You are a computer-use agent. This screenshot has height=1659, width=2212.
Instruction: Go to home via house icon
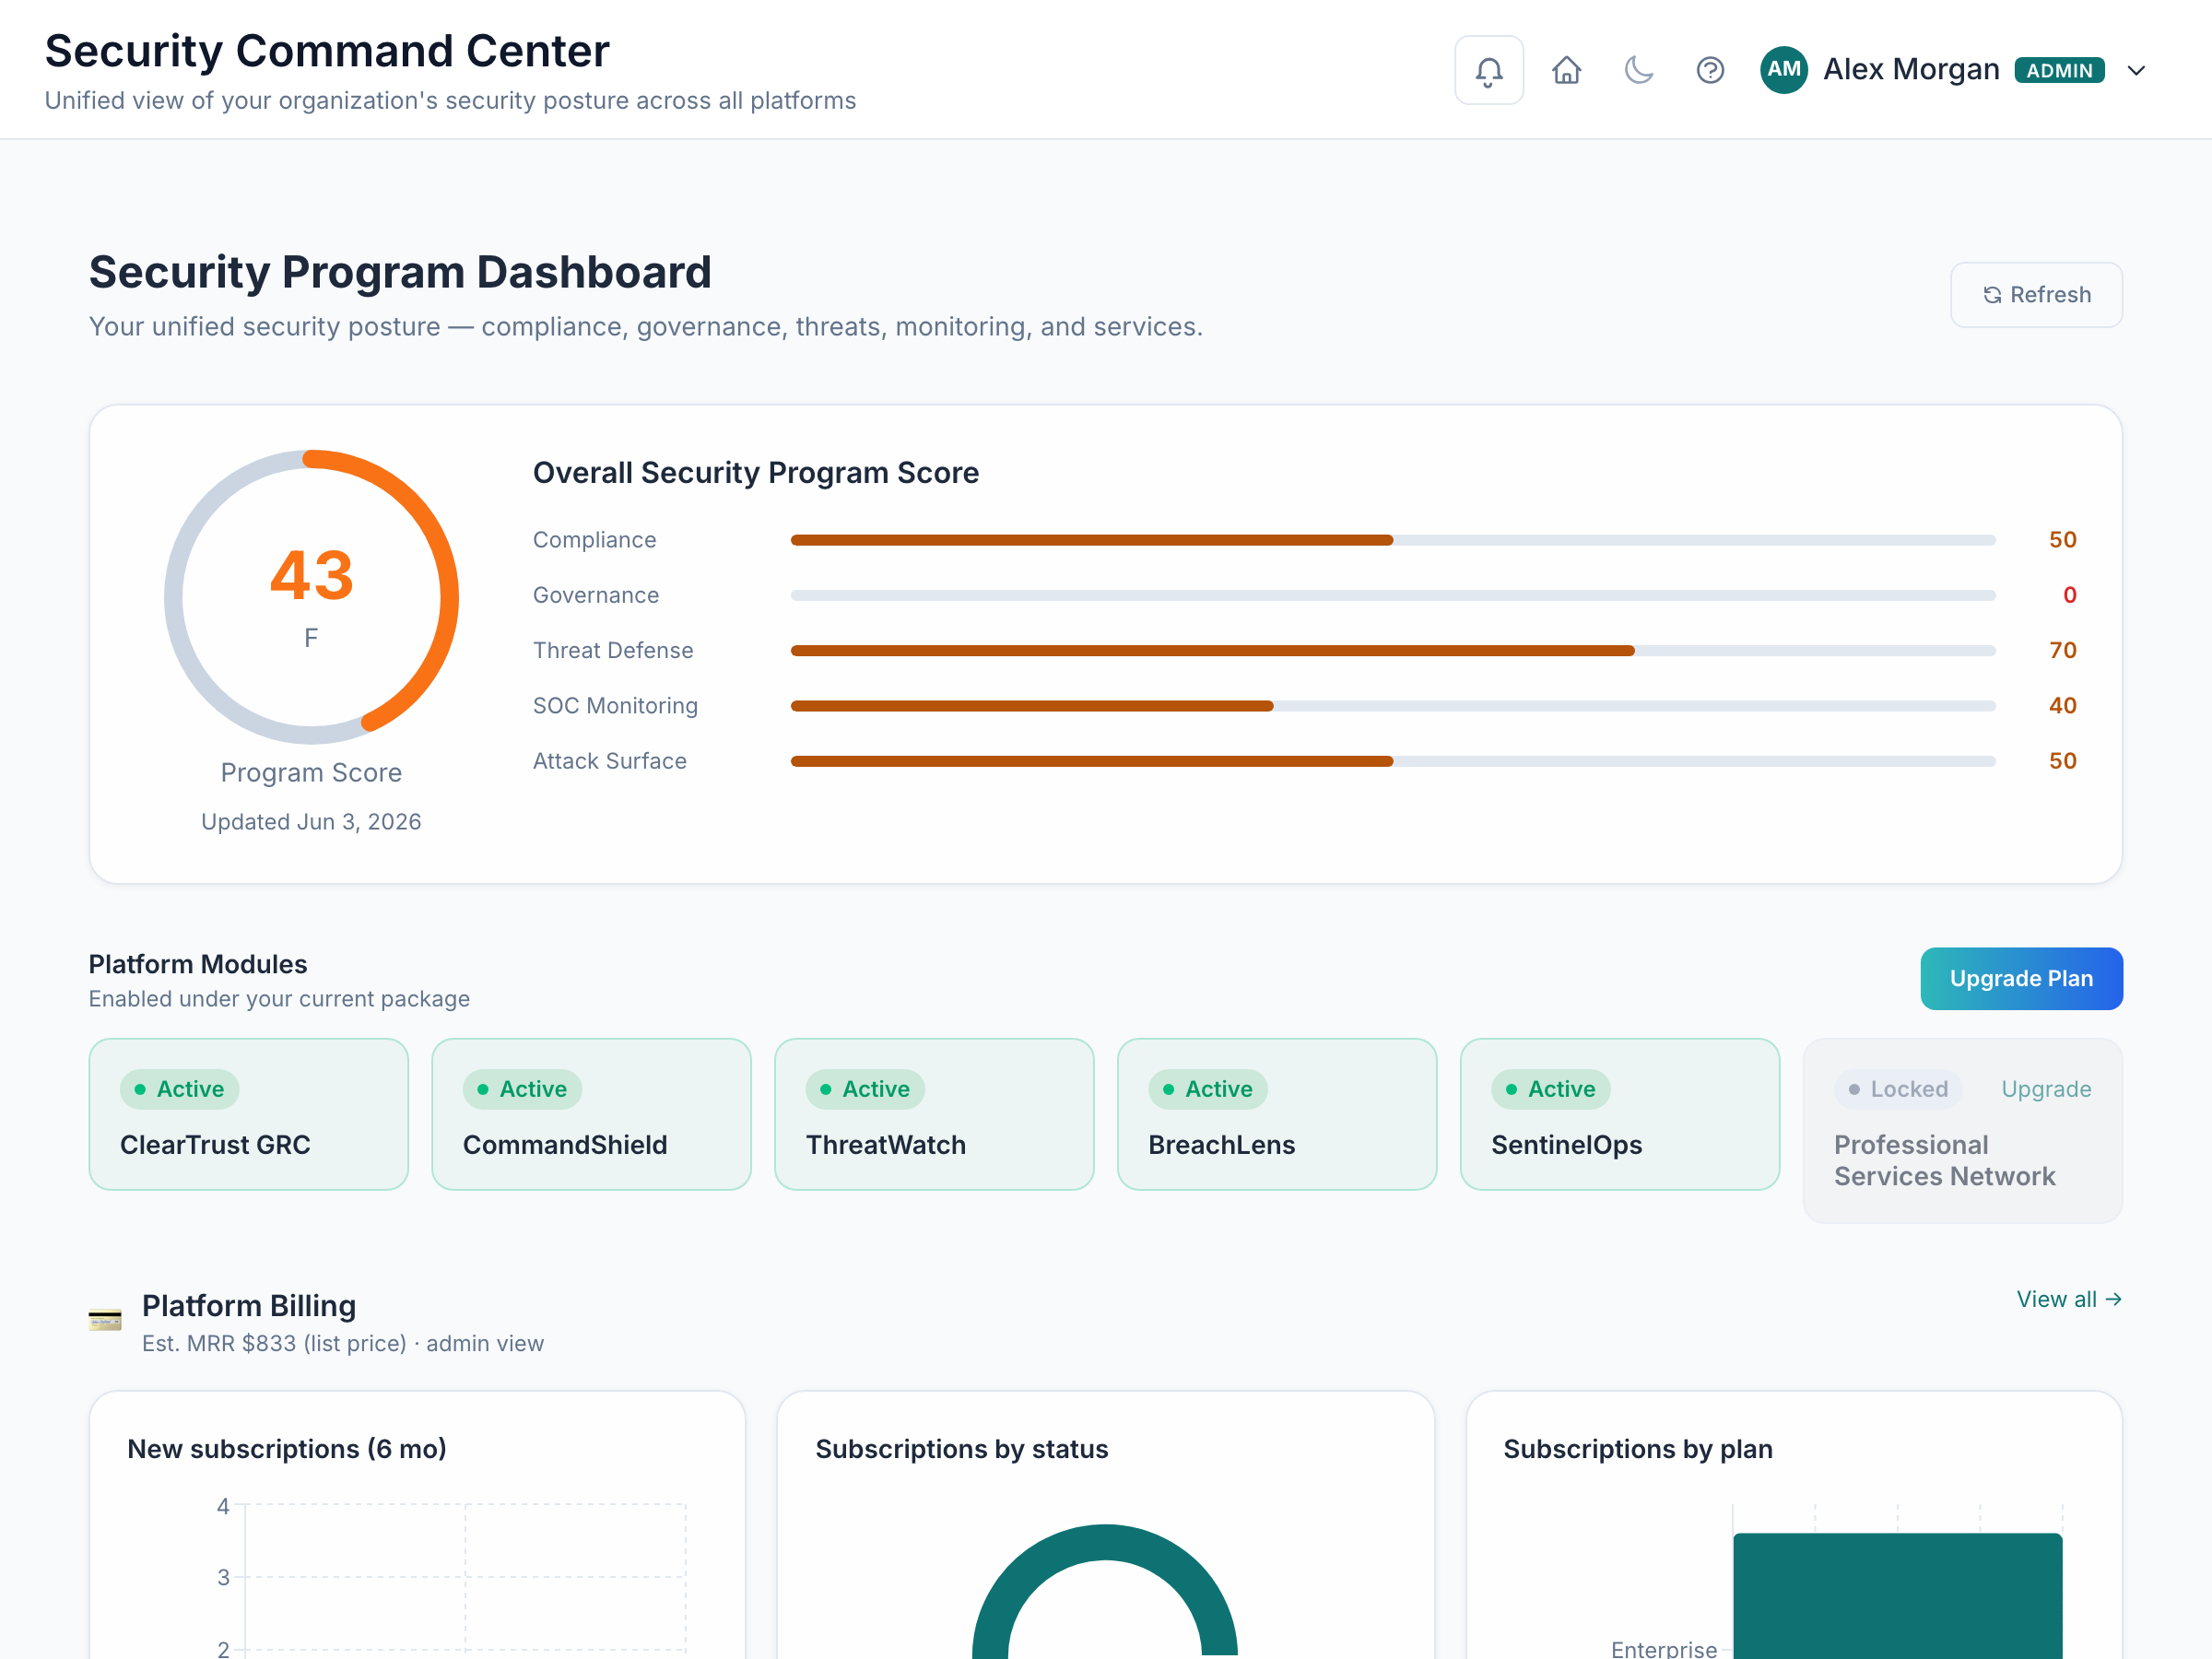click(x=1566, y=70)
